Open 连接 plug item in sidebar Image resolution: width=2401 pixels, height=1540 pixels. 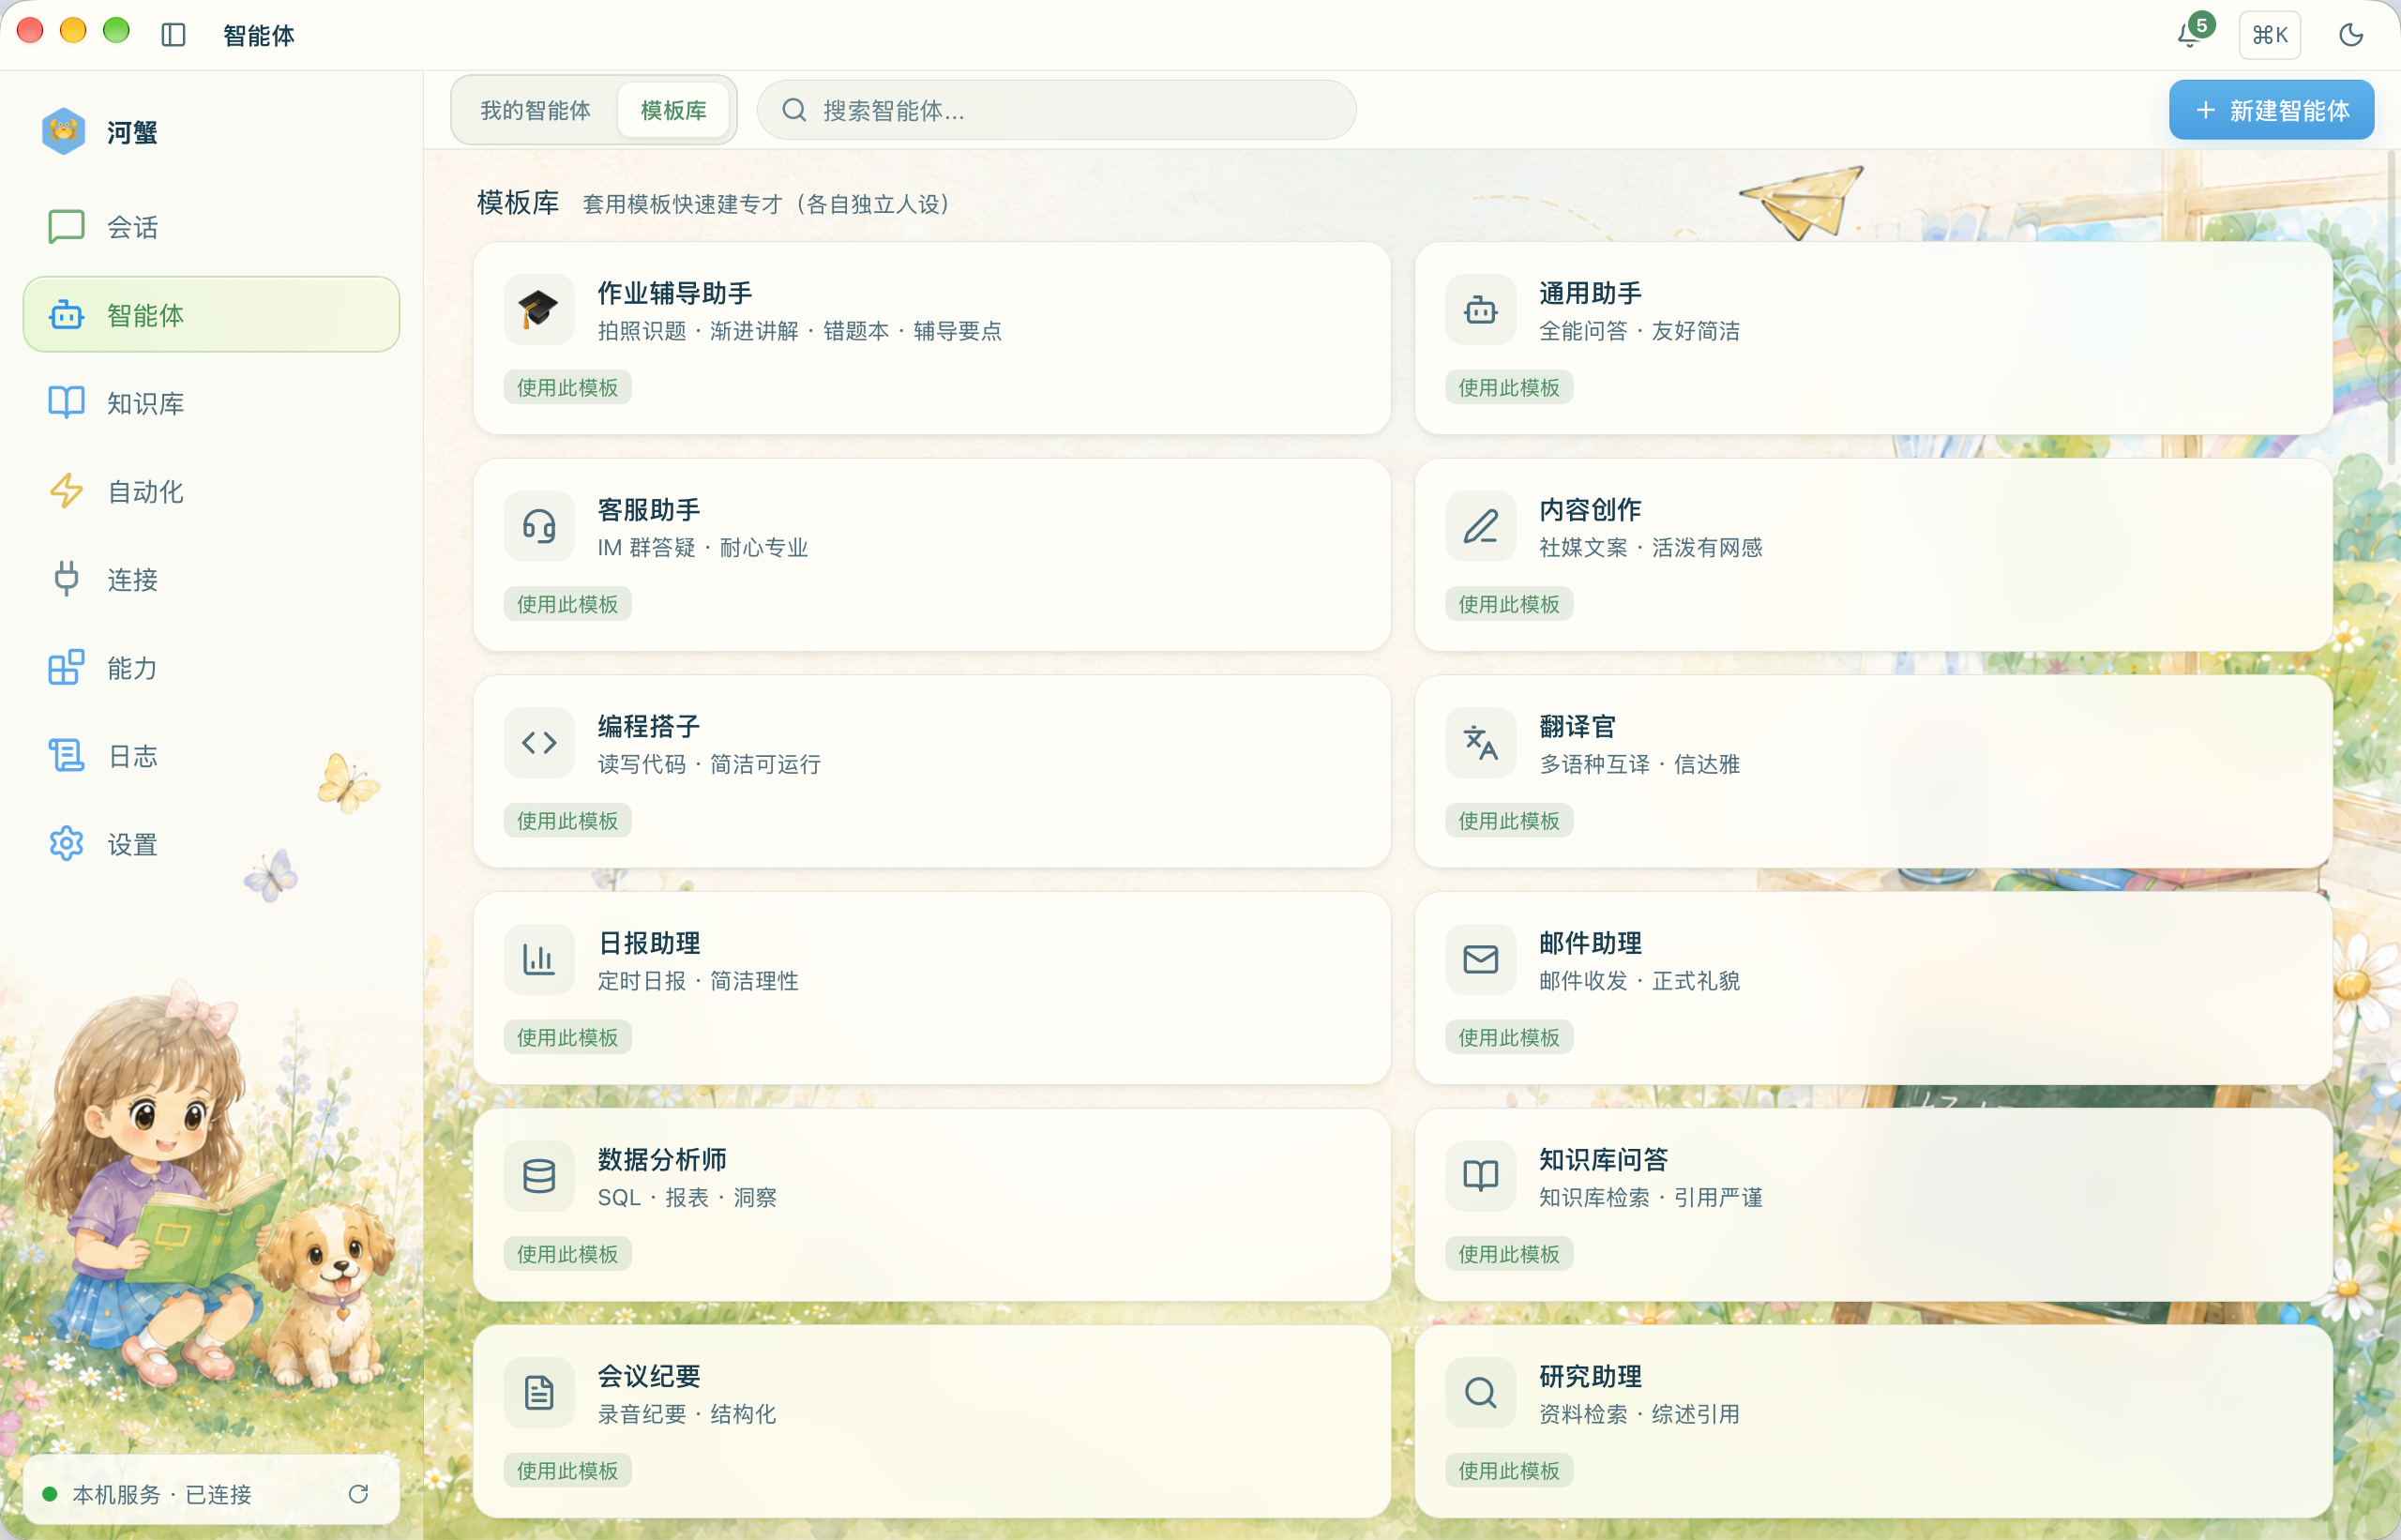coord(211,579)
